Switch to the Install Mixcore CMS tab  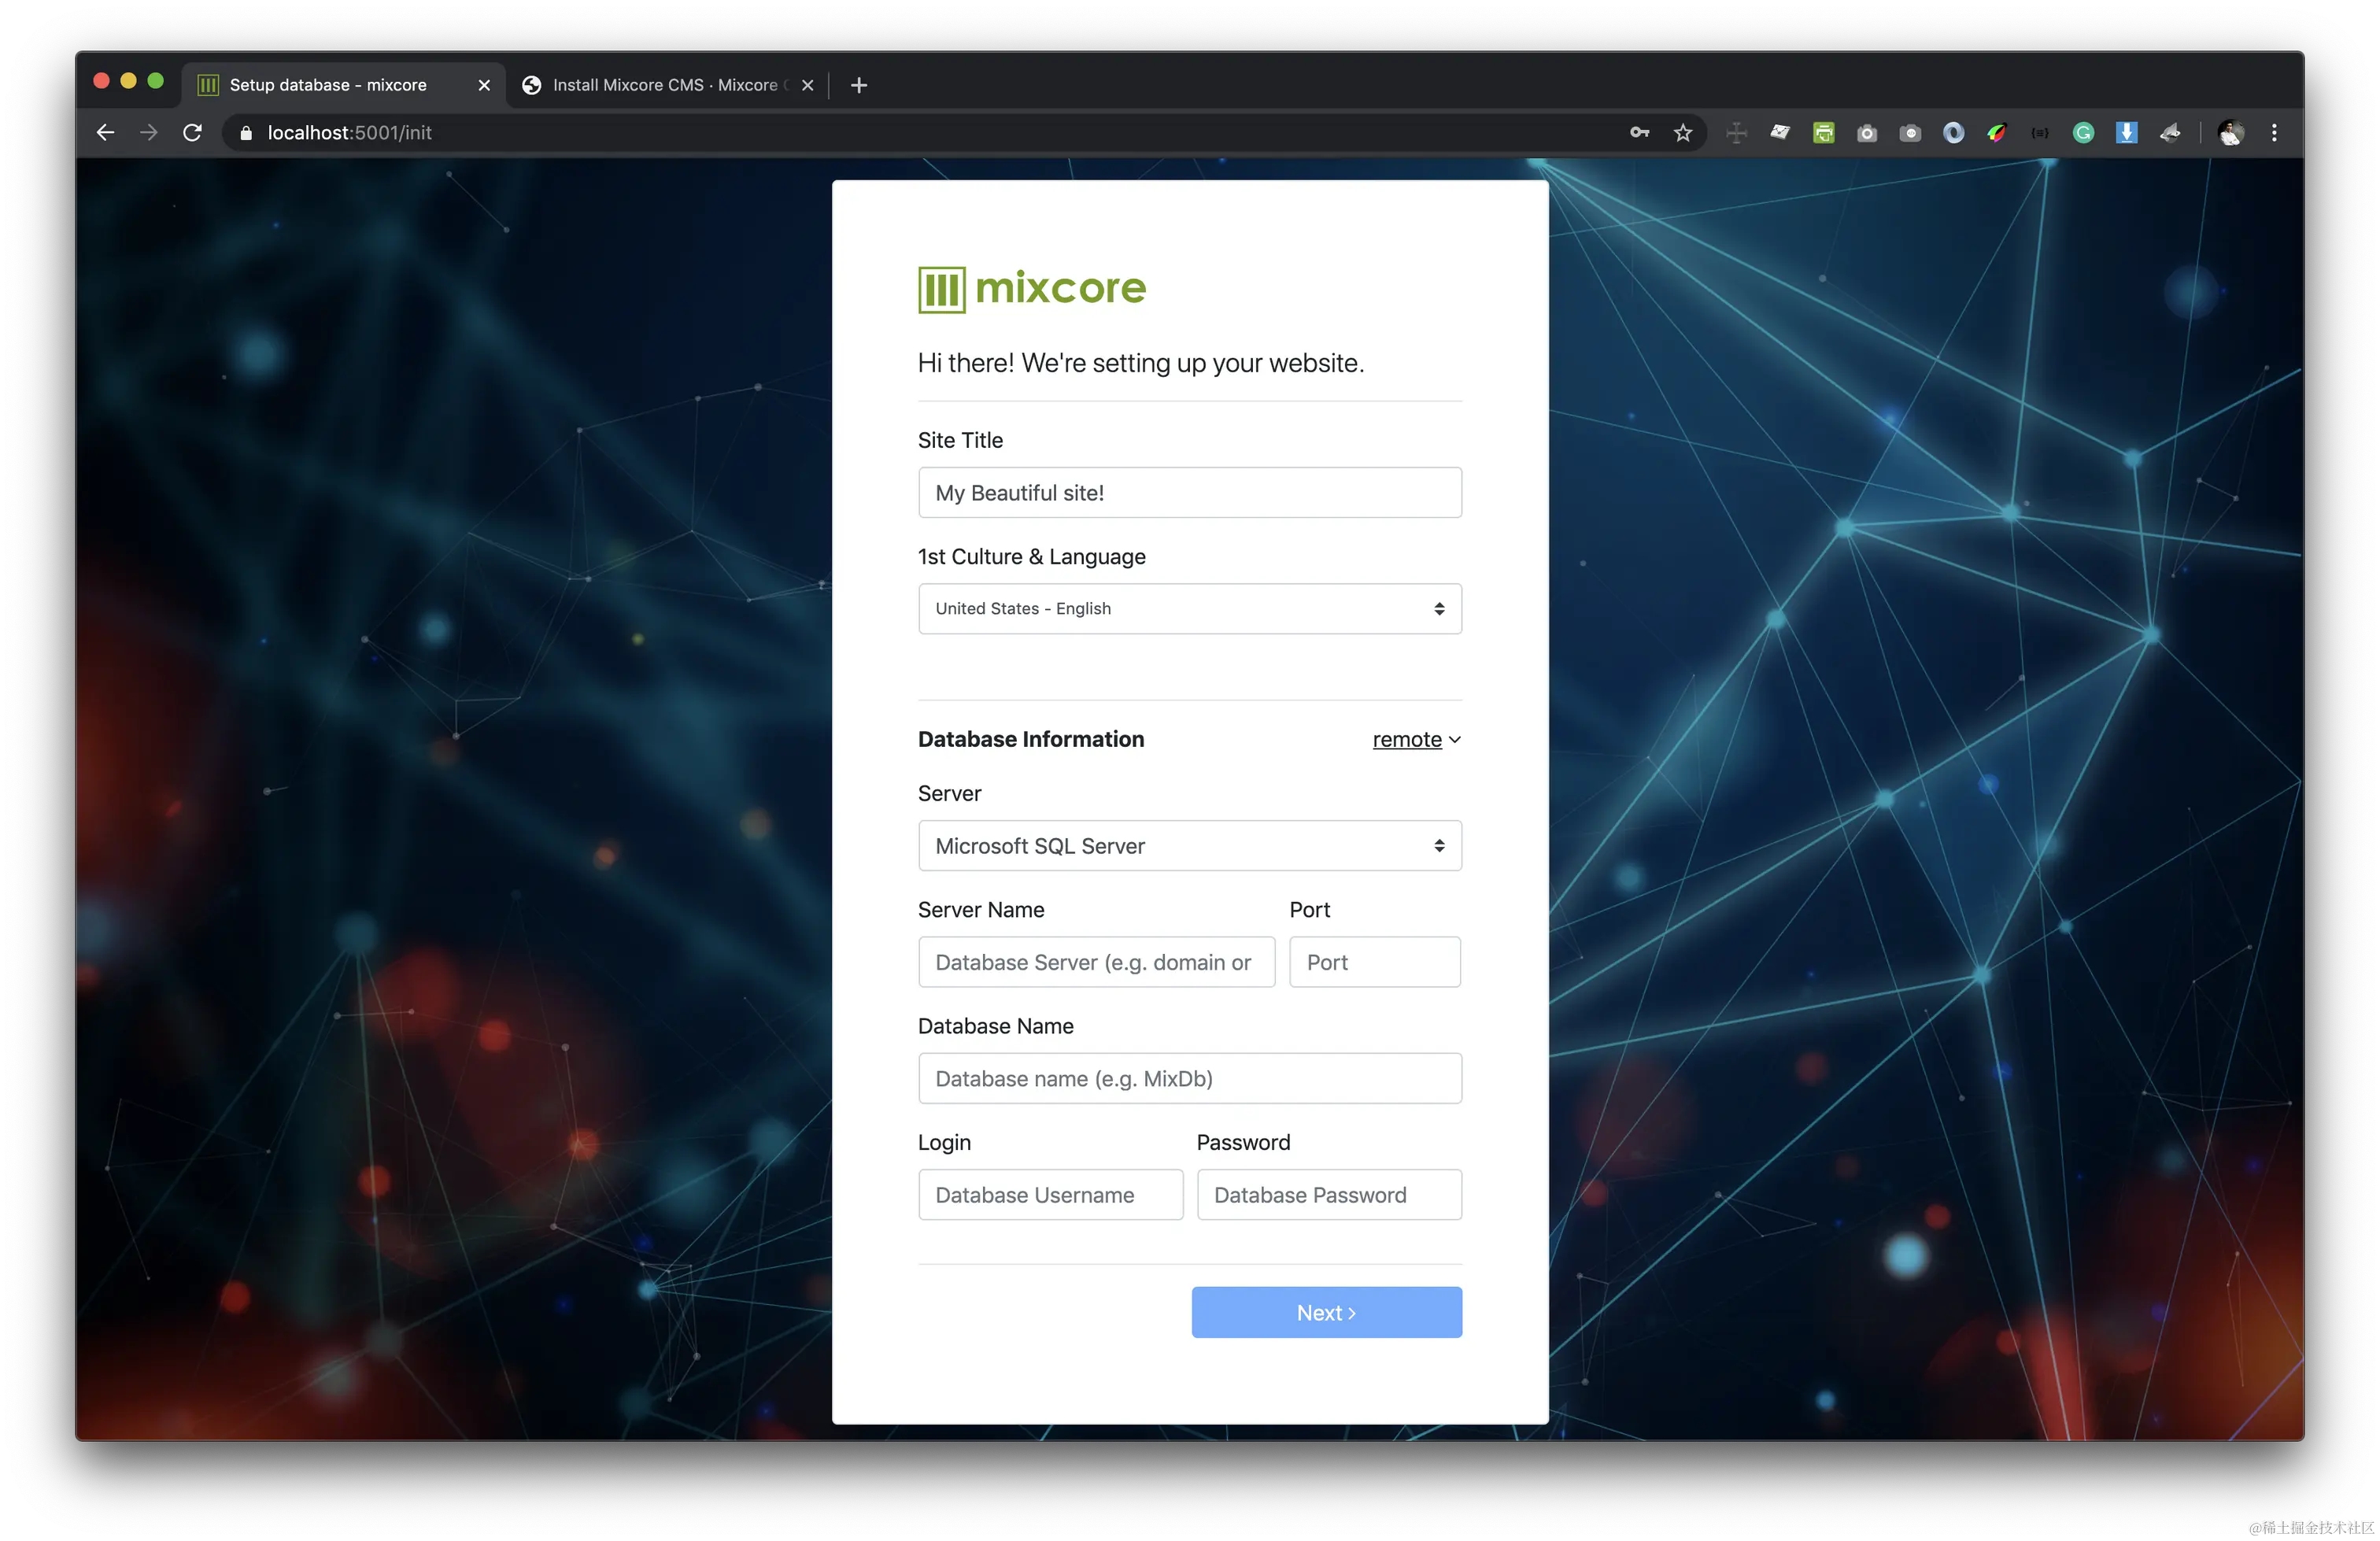tap(664, 85)
